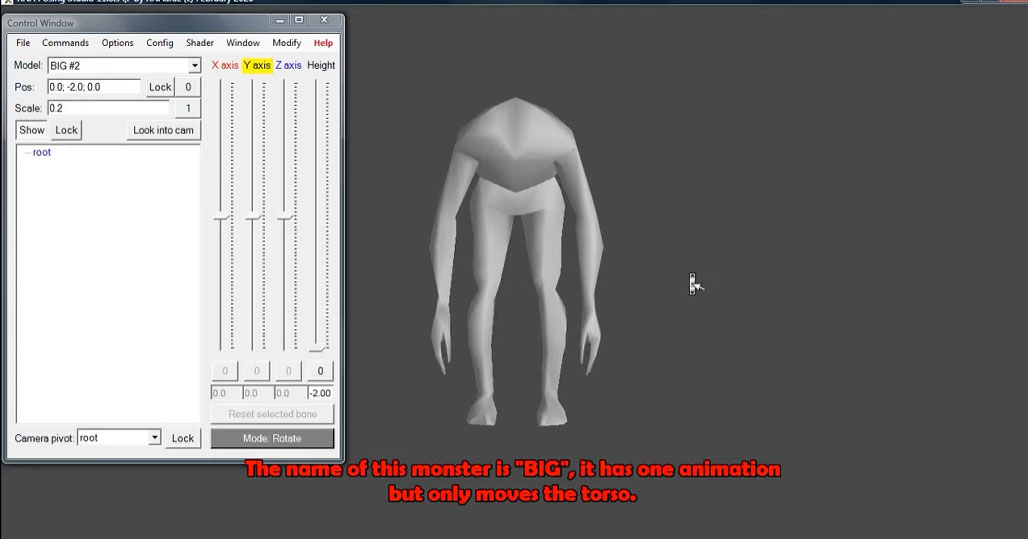1030x539 pixels.
Task: Click the Height slider handle
Action: tap(319, 346)
